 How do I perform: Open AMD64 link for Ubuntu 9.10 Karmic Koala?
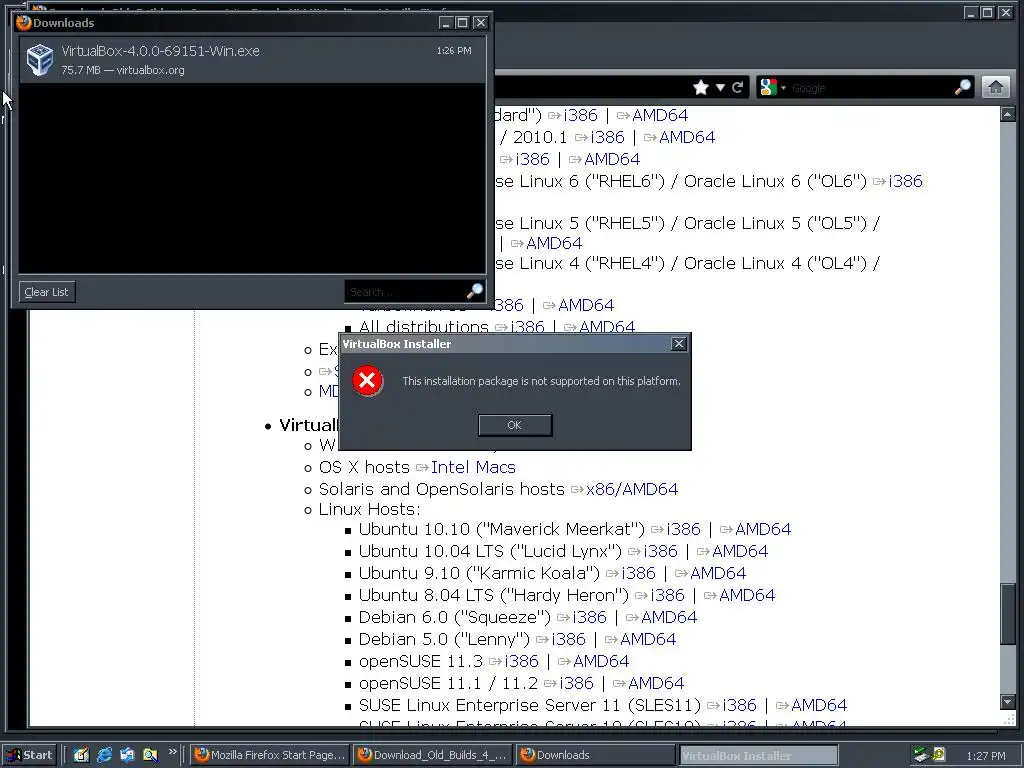tap(718, 573)
